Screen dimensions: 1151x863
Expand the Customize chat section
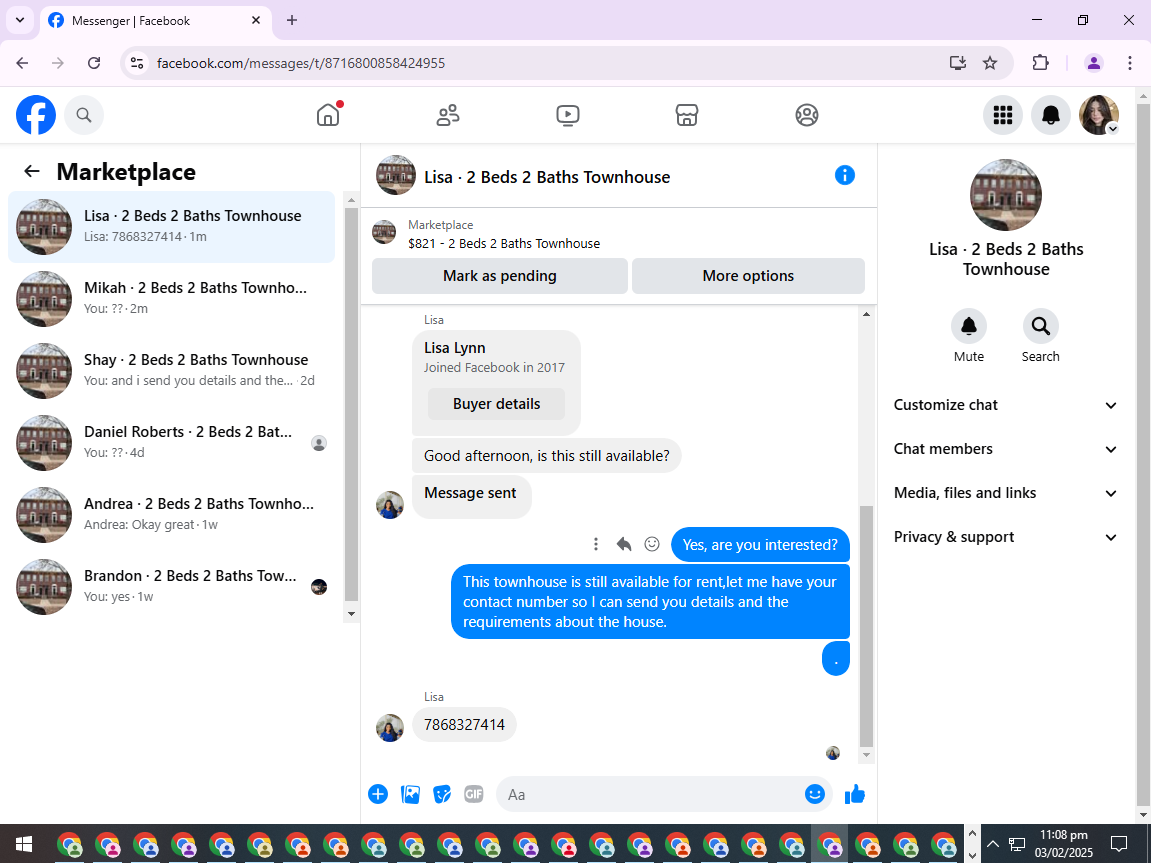click(1005, 405)
